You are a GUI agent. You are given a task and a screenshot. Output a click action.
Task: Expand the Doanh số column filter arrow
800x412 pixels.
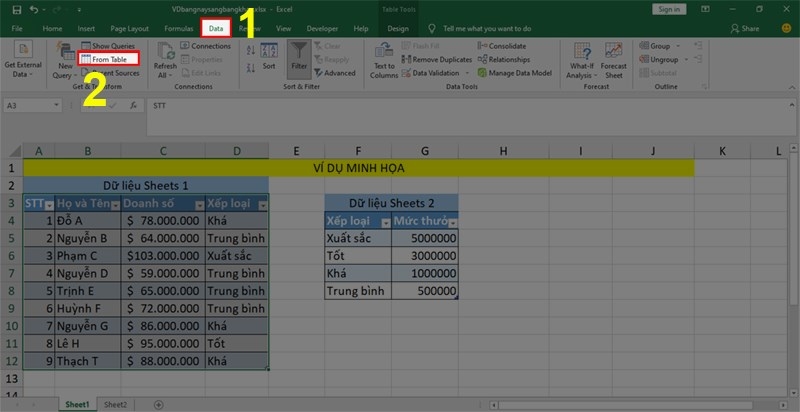[197, 204]
